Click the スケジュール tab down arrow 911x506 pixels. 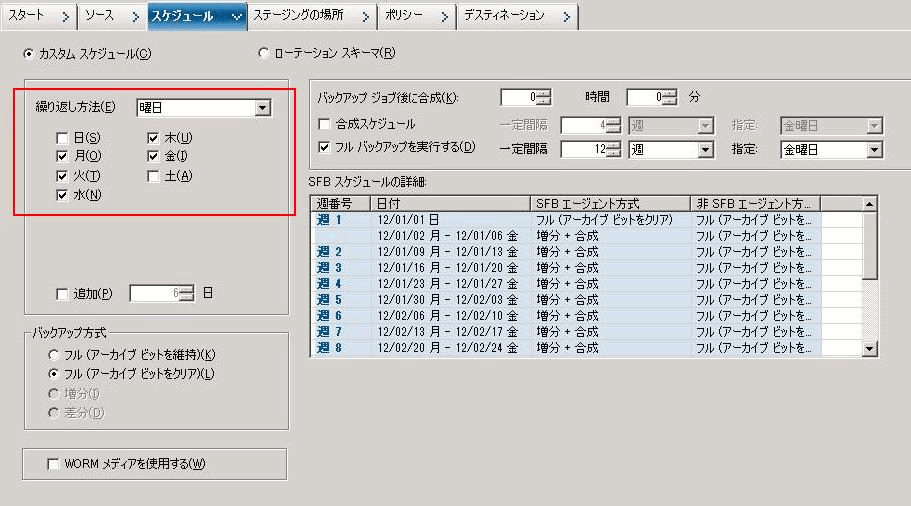tap(236, 17)
